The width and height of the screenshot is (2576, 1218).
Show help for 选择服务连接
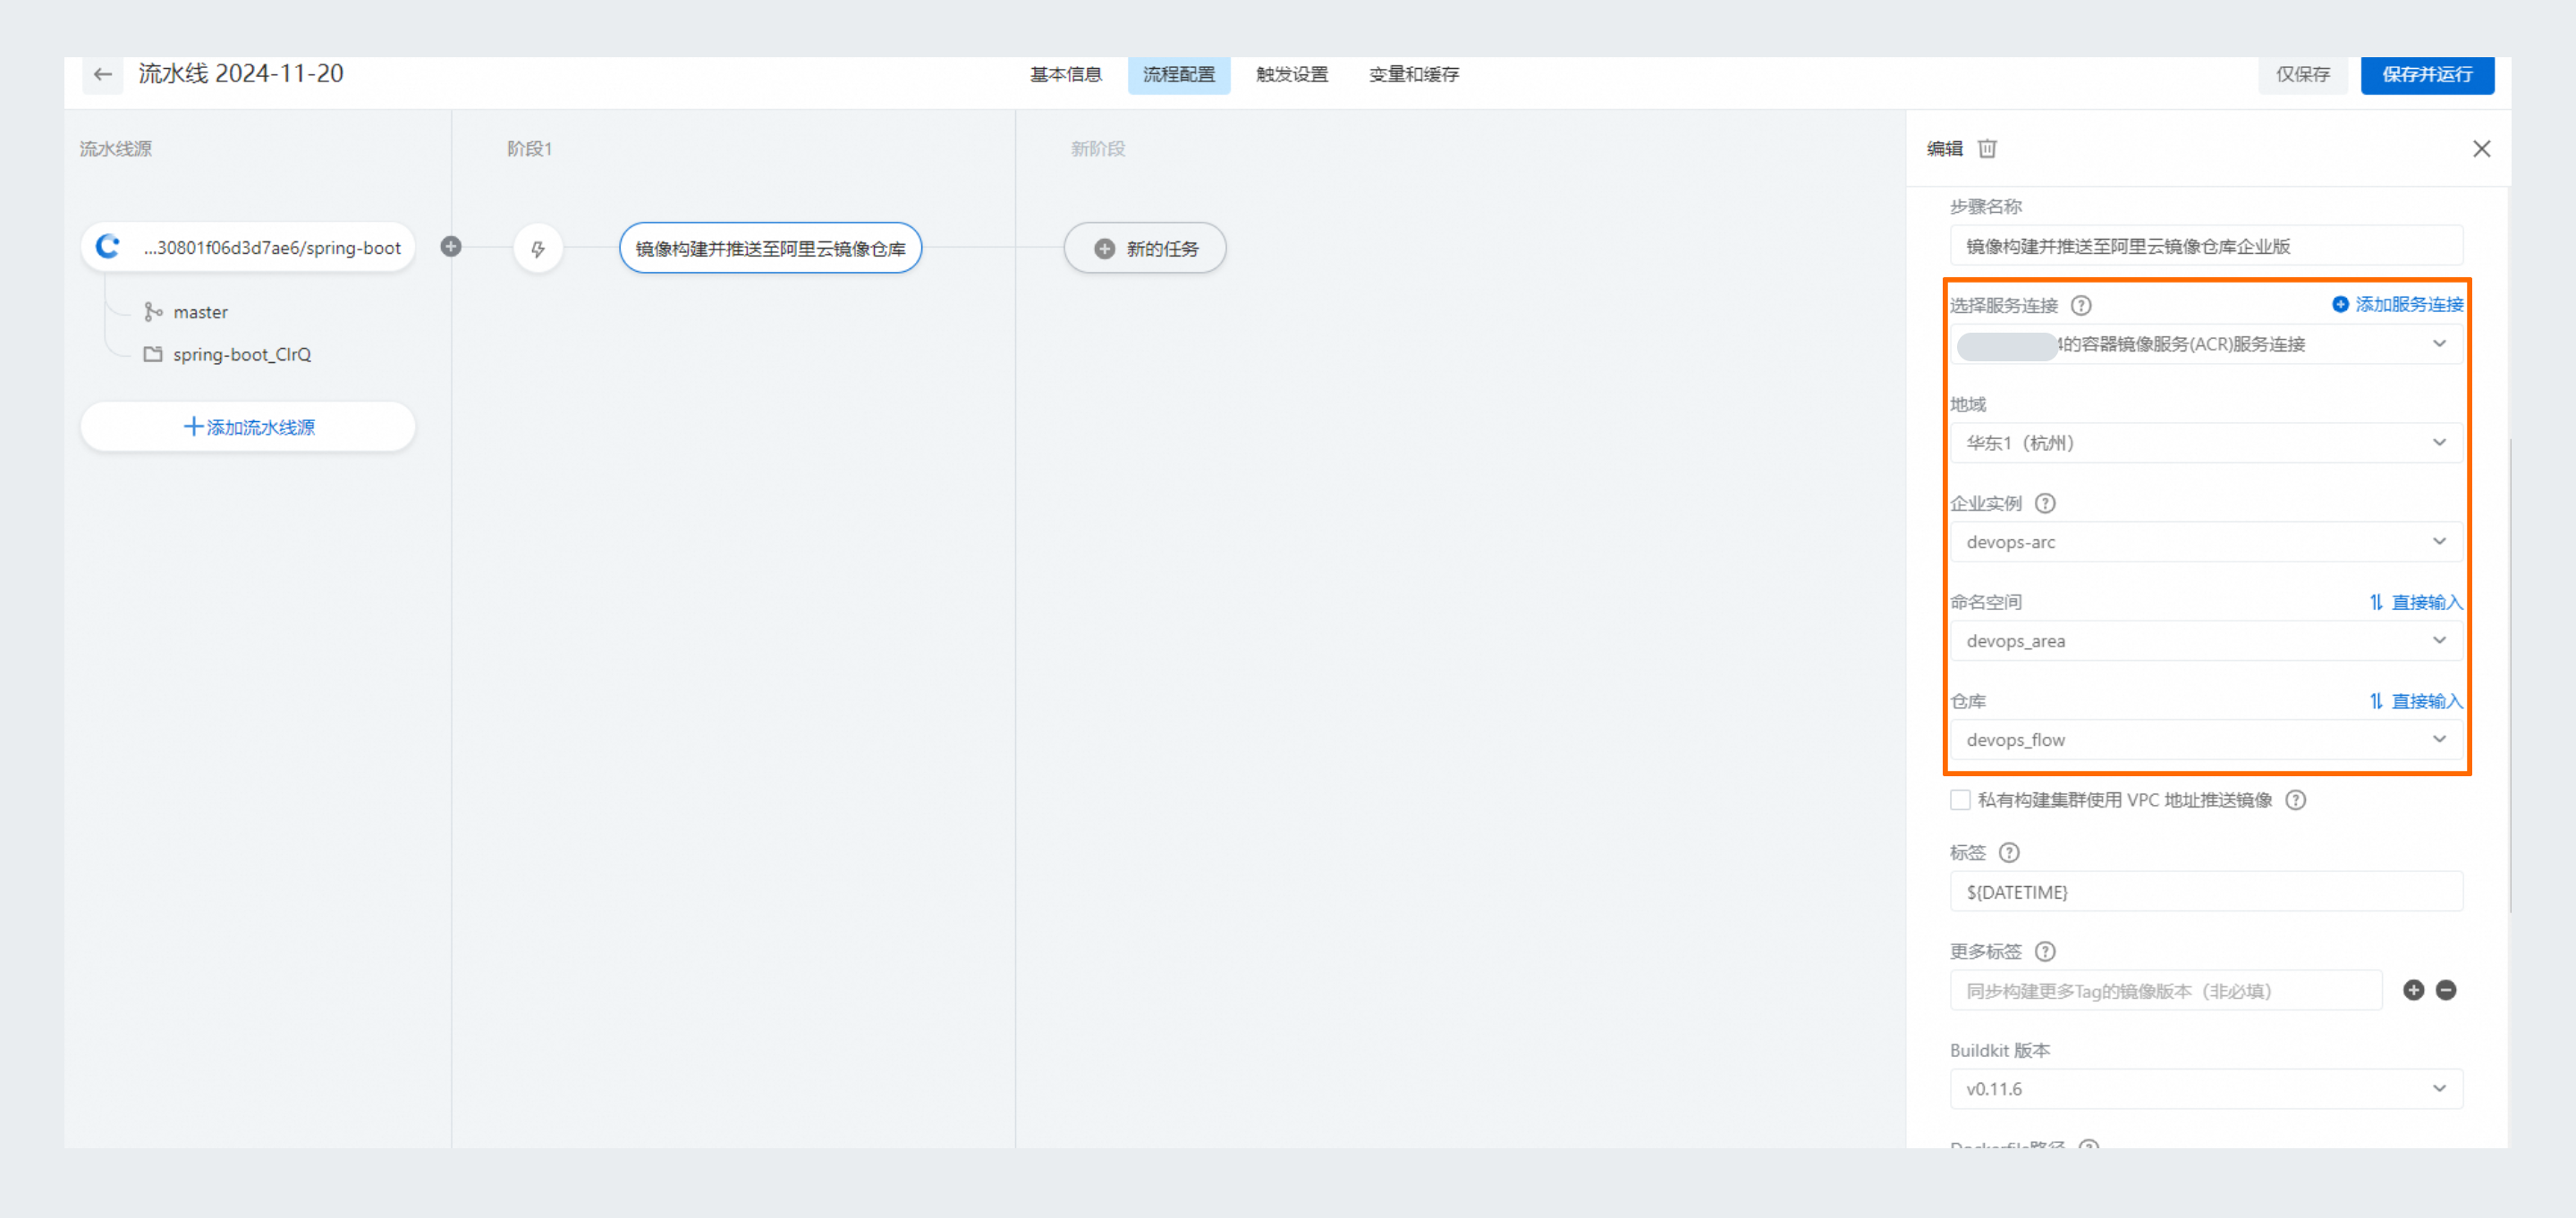(x=2081, y=305)
